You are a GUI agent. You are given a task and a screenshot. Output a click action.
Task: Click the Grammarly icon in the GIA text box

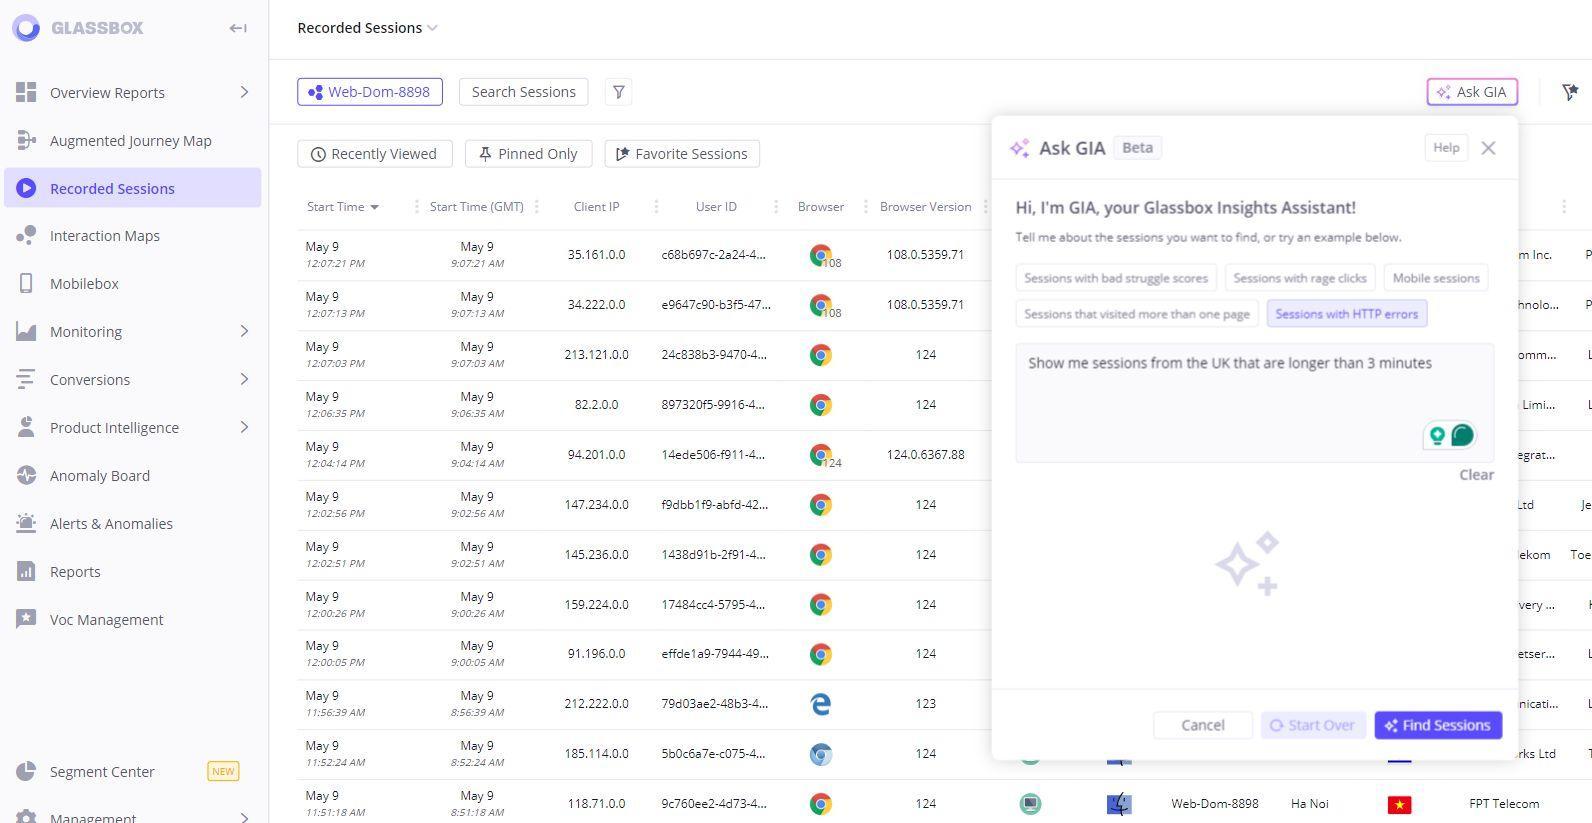(1461, 435)
